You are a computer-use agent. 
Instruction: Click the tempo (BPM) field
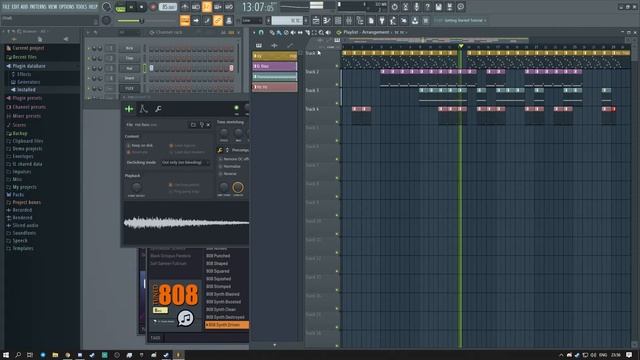click(168, 7)
